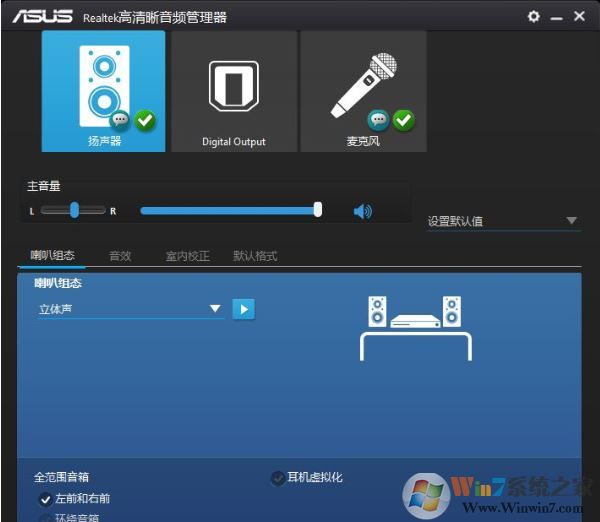Viewport: 600px width, 522px height.
Task: Click the main volume slider handle
Action: click(x=318, y=210)
